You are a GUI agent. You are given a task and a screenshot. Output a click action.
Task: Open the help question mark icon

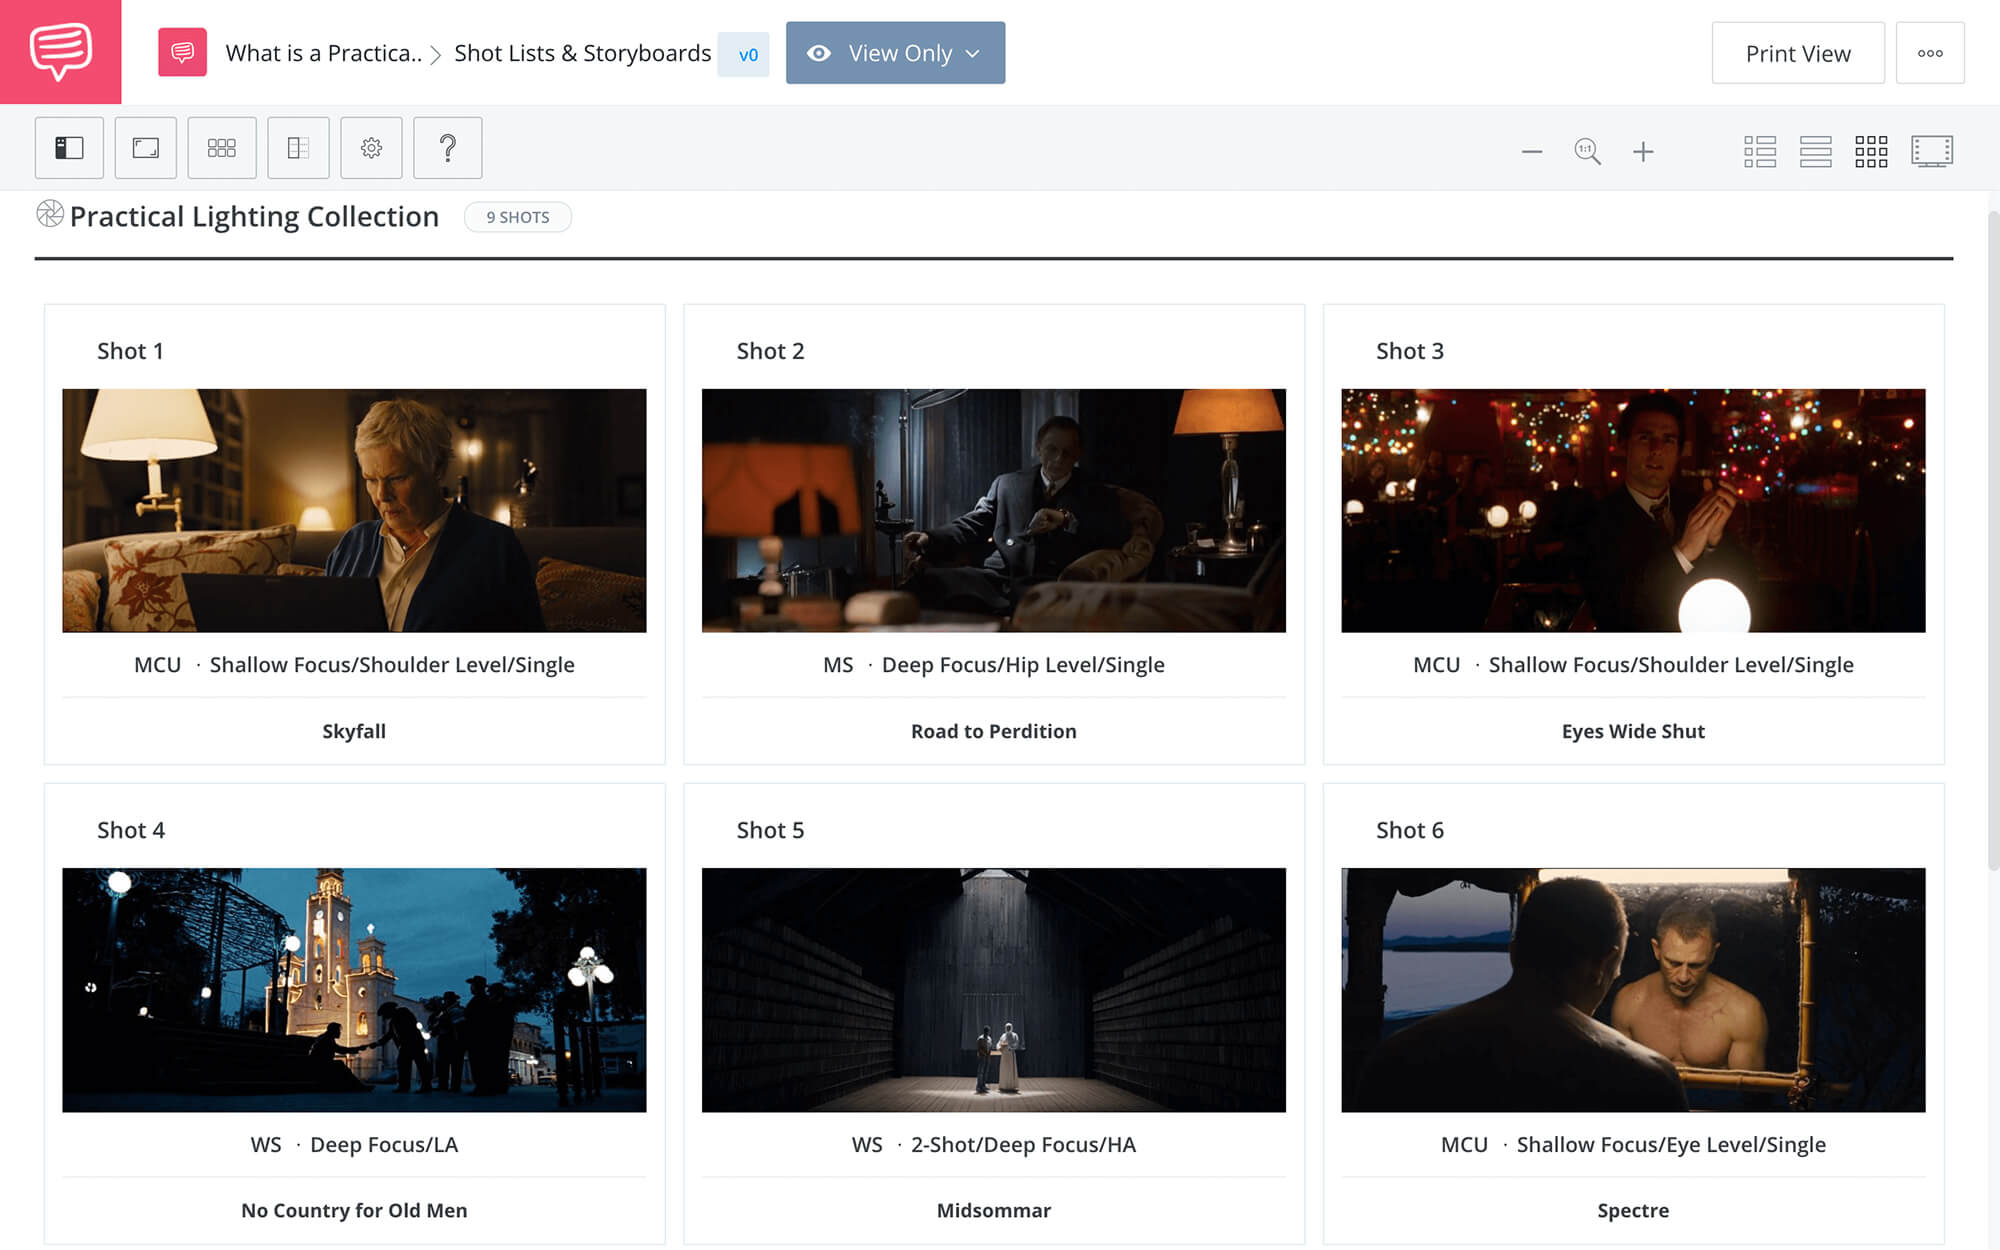(x=447, y=148)
